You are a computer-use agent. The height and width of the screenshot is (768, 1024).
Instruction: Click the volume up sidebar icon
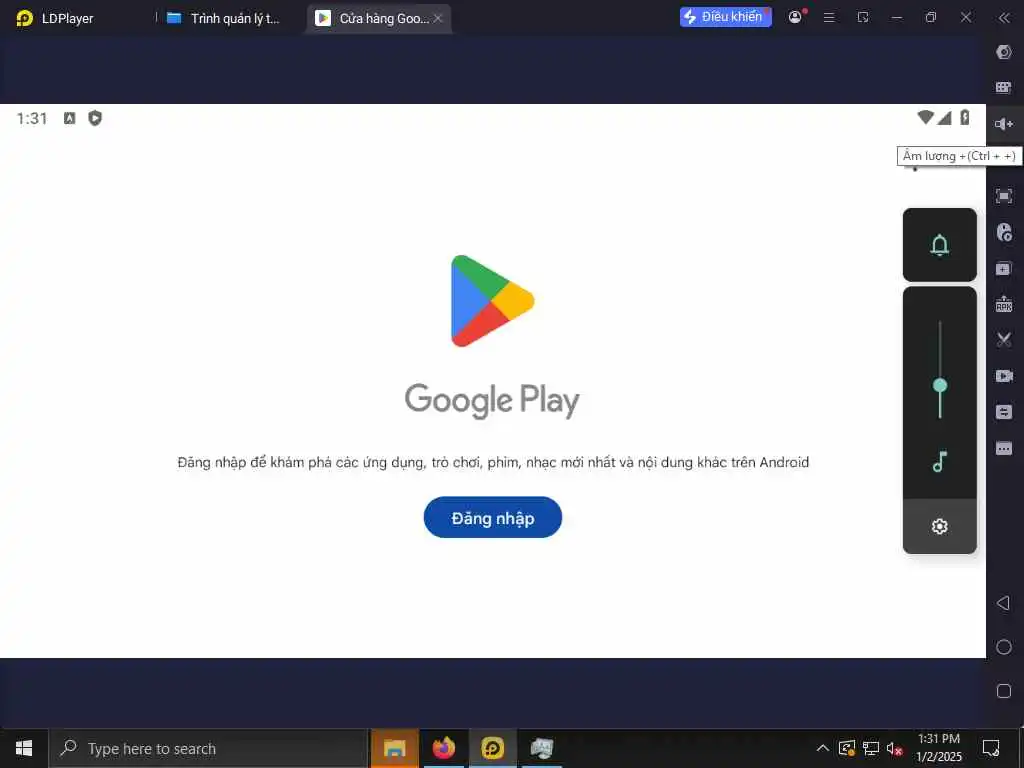click(1004, 124)
